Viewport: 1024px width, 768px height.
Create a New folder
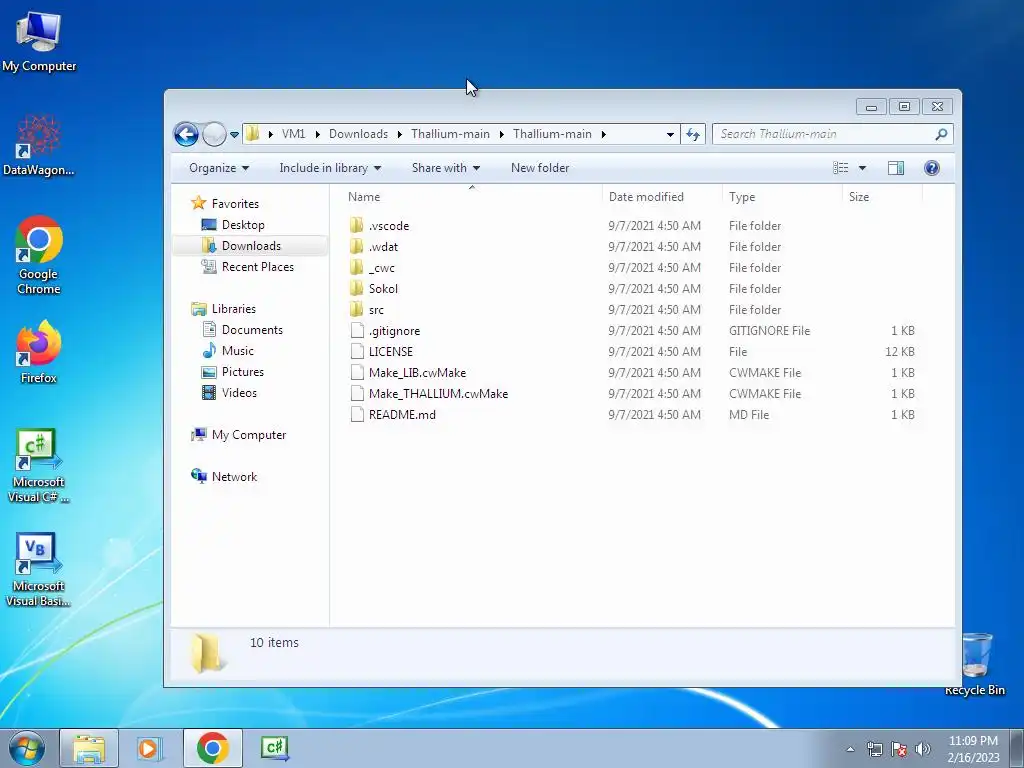[540, 168]
